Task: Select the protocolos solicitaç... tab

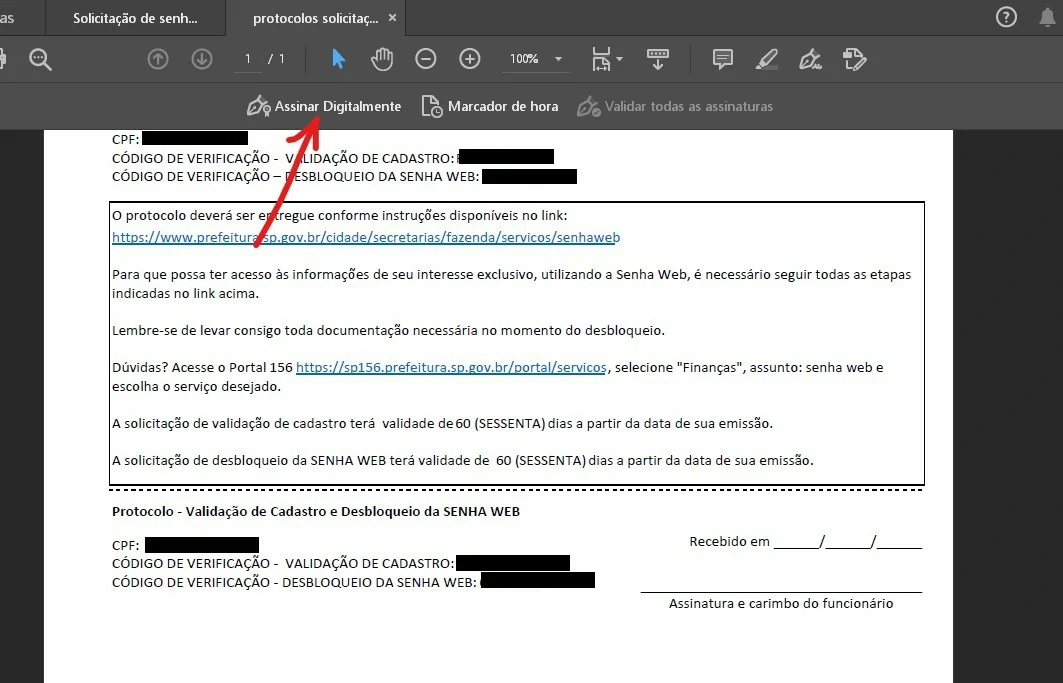Action: coord(315,18)
